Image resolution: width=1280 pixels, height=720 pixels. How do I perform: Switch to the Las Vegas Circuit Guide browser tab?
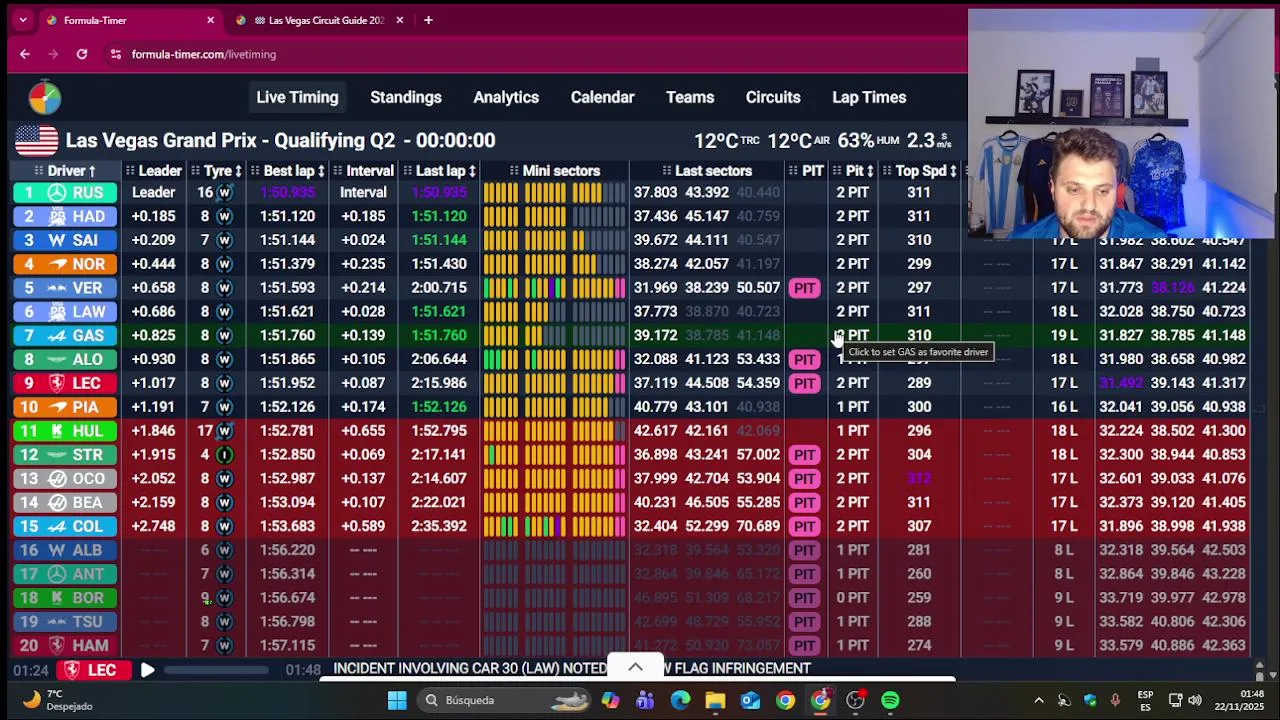click(x=319, y=20)
